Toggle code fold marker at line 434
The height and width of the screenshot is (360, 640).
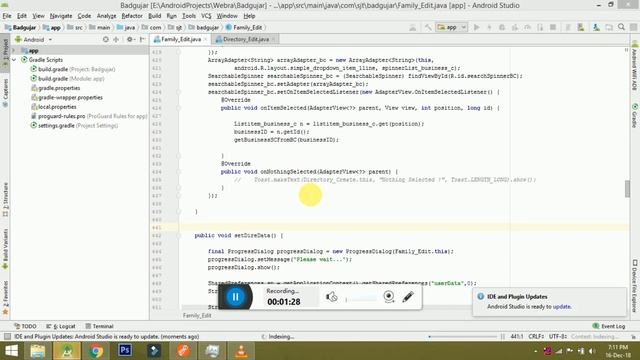coord(178,172)
